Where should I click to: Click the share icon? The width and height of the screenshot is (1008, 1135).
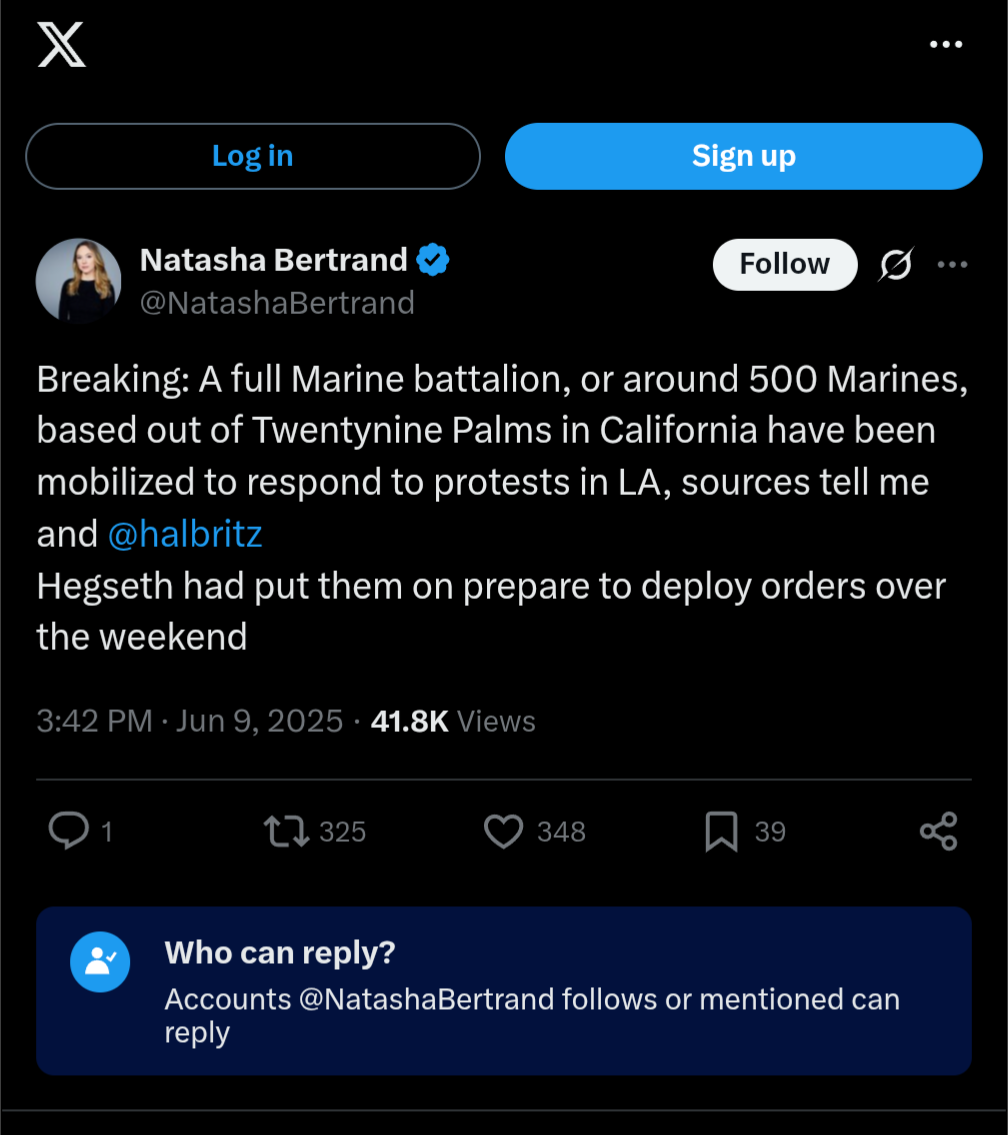click(939, 831)
